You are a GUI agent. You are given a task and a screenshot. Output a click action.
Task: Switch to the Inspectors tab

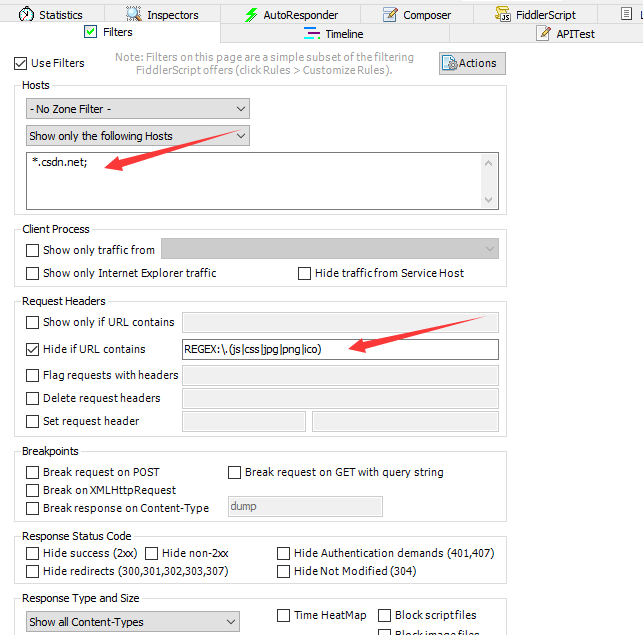162,15
